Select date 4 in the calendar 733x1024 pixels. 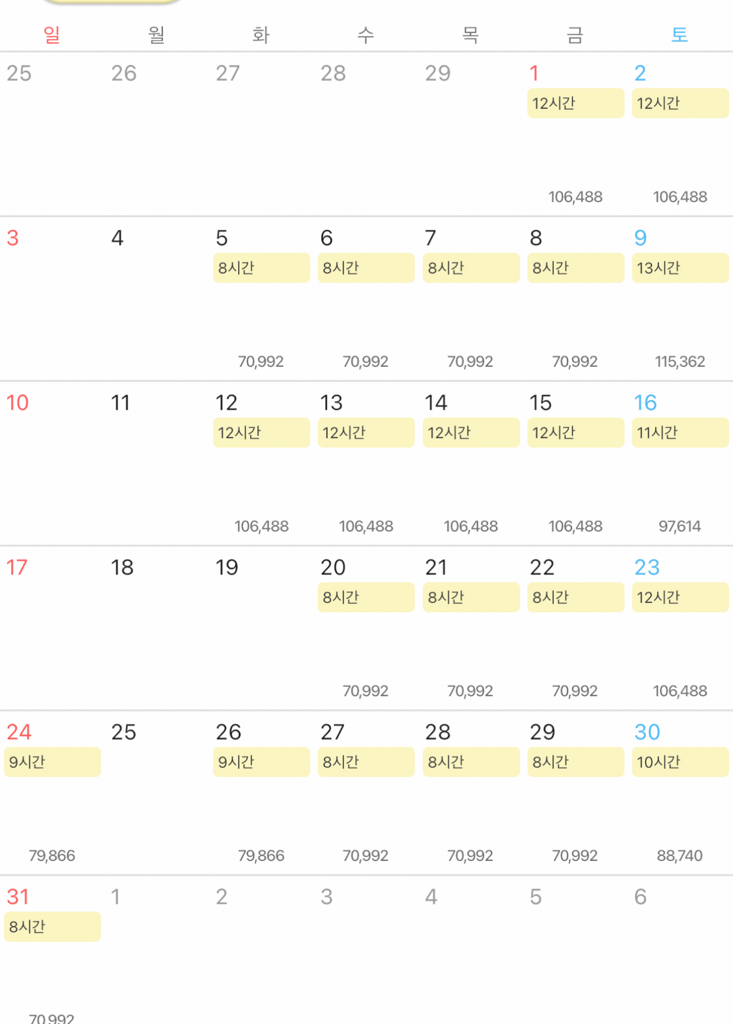(x=118, y=238)
